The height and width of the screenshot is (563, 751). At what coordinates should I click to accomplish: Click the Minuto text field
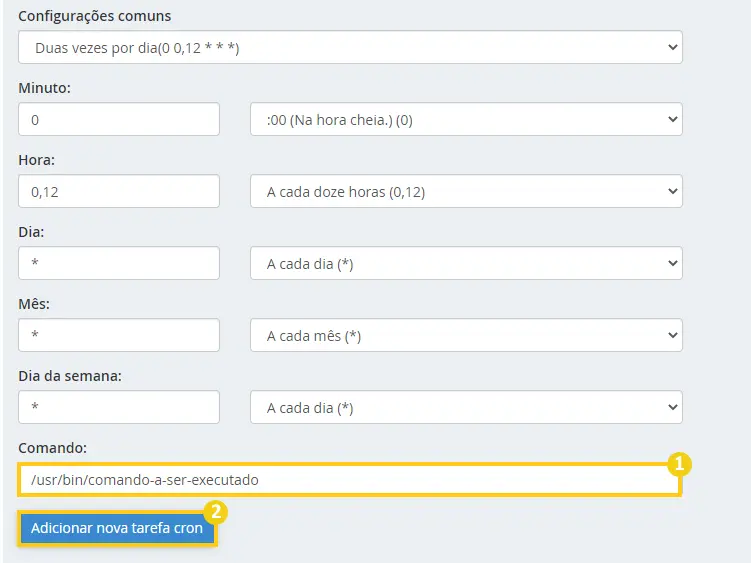[x=119, y=119]
